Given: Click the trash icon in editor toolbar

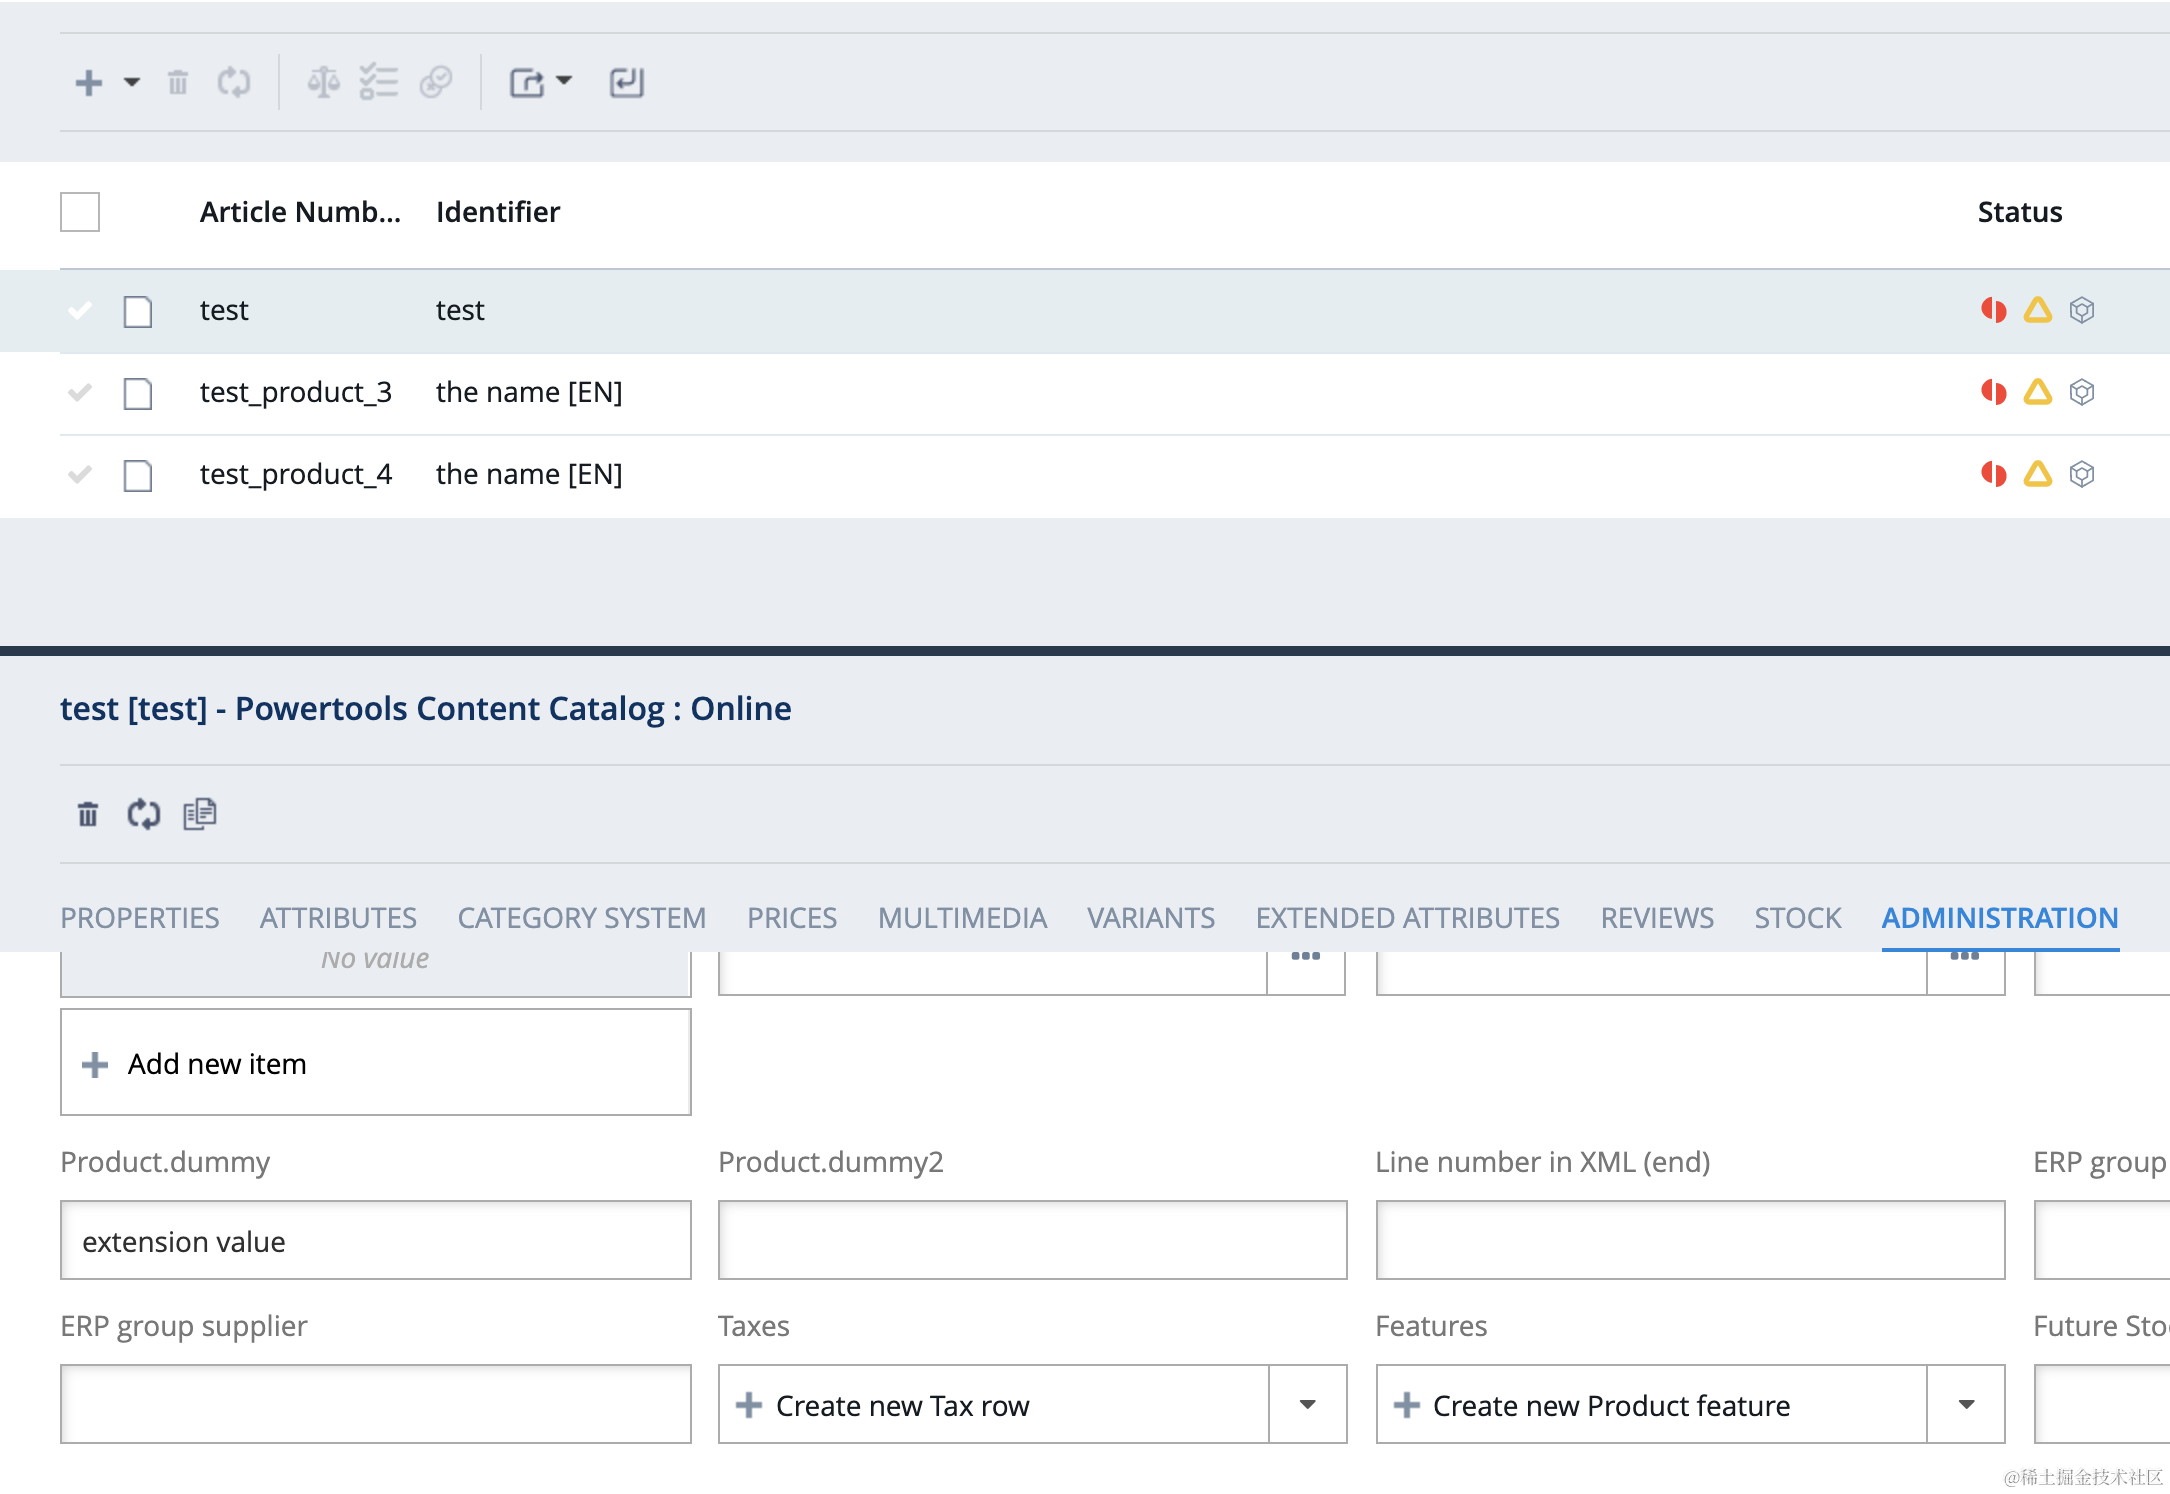Looking at the screenshot, I should pyautogui.click(x=88, y=814).
